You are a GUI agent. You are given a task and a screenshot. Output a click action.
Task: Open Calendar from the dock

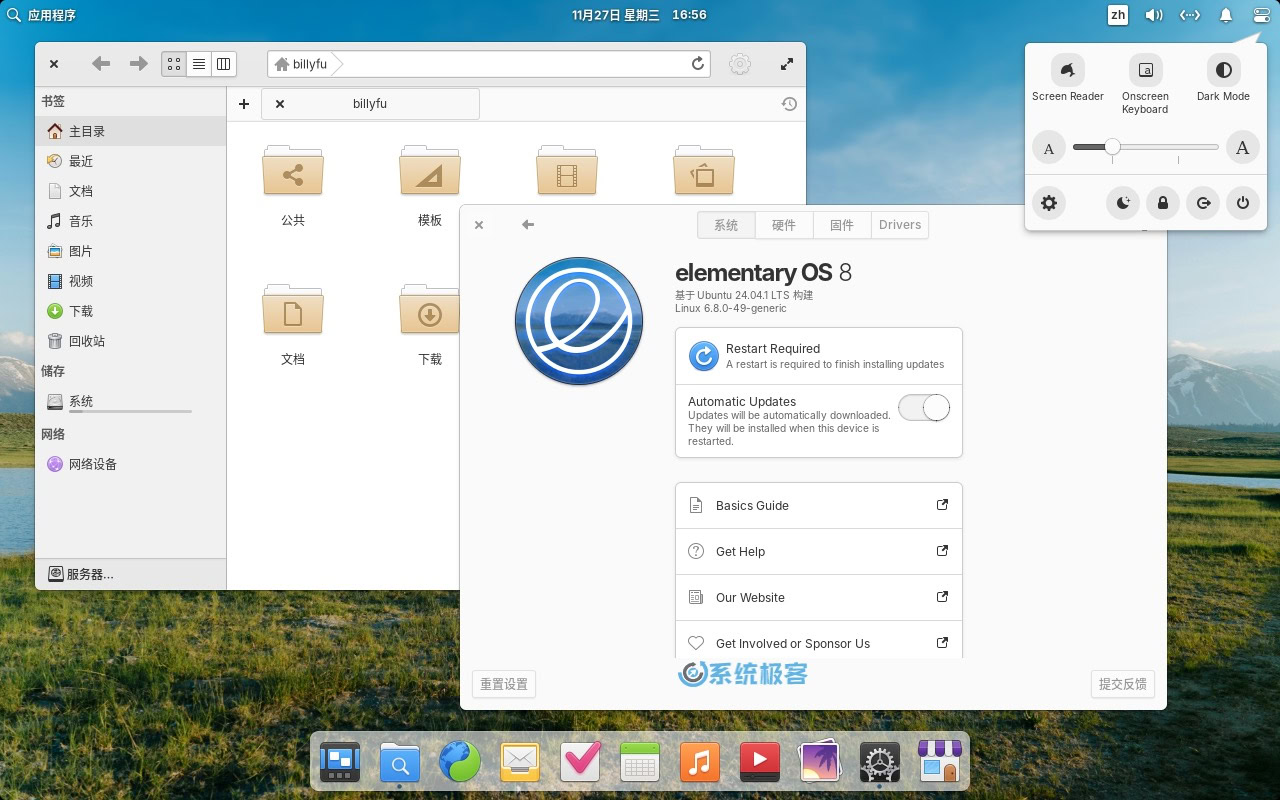click(x=640, y=763)
